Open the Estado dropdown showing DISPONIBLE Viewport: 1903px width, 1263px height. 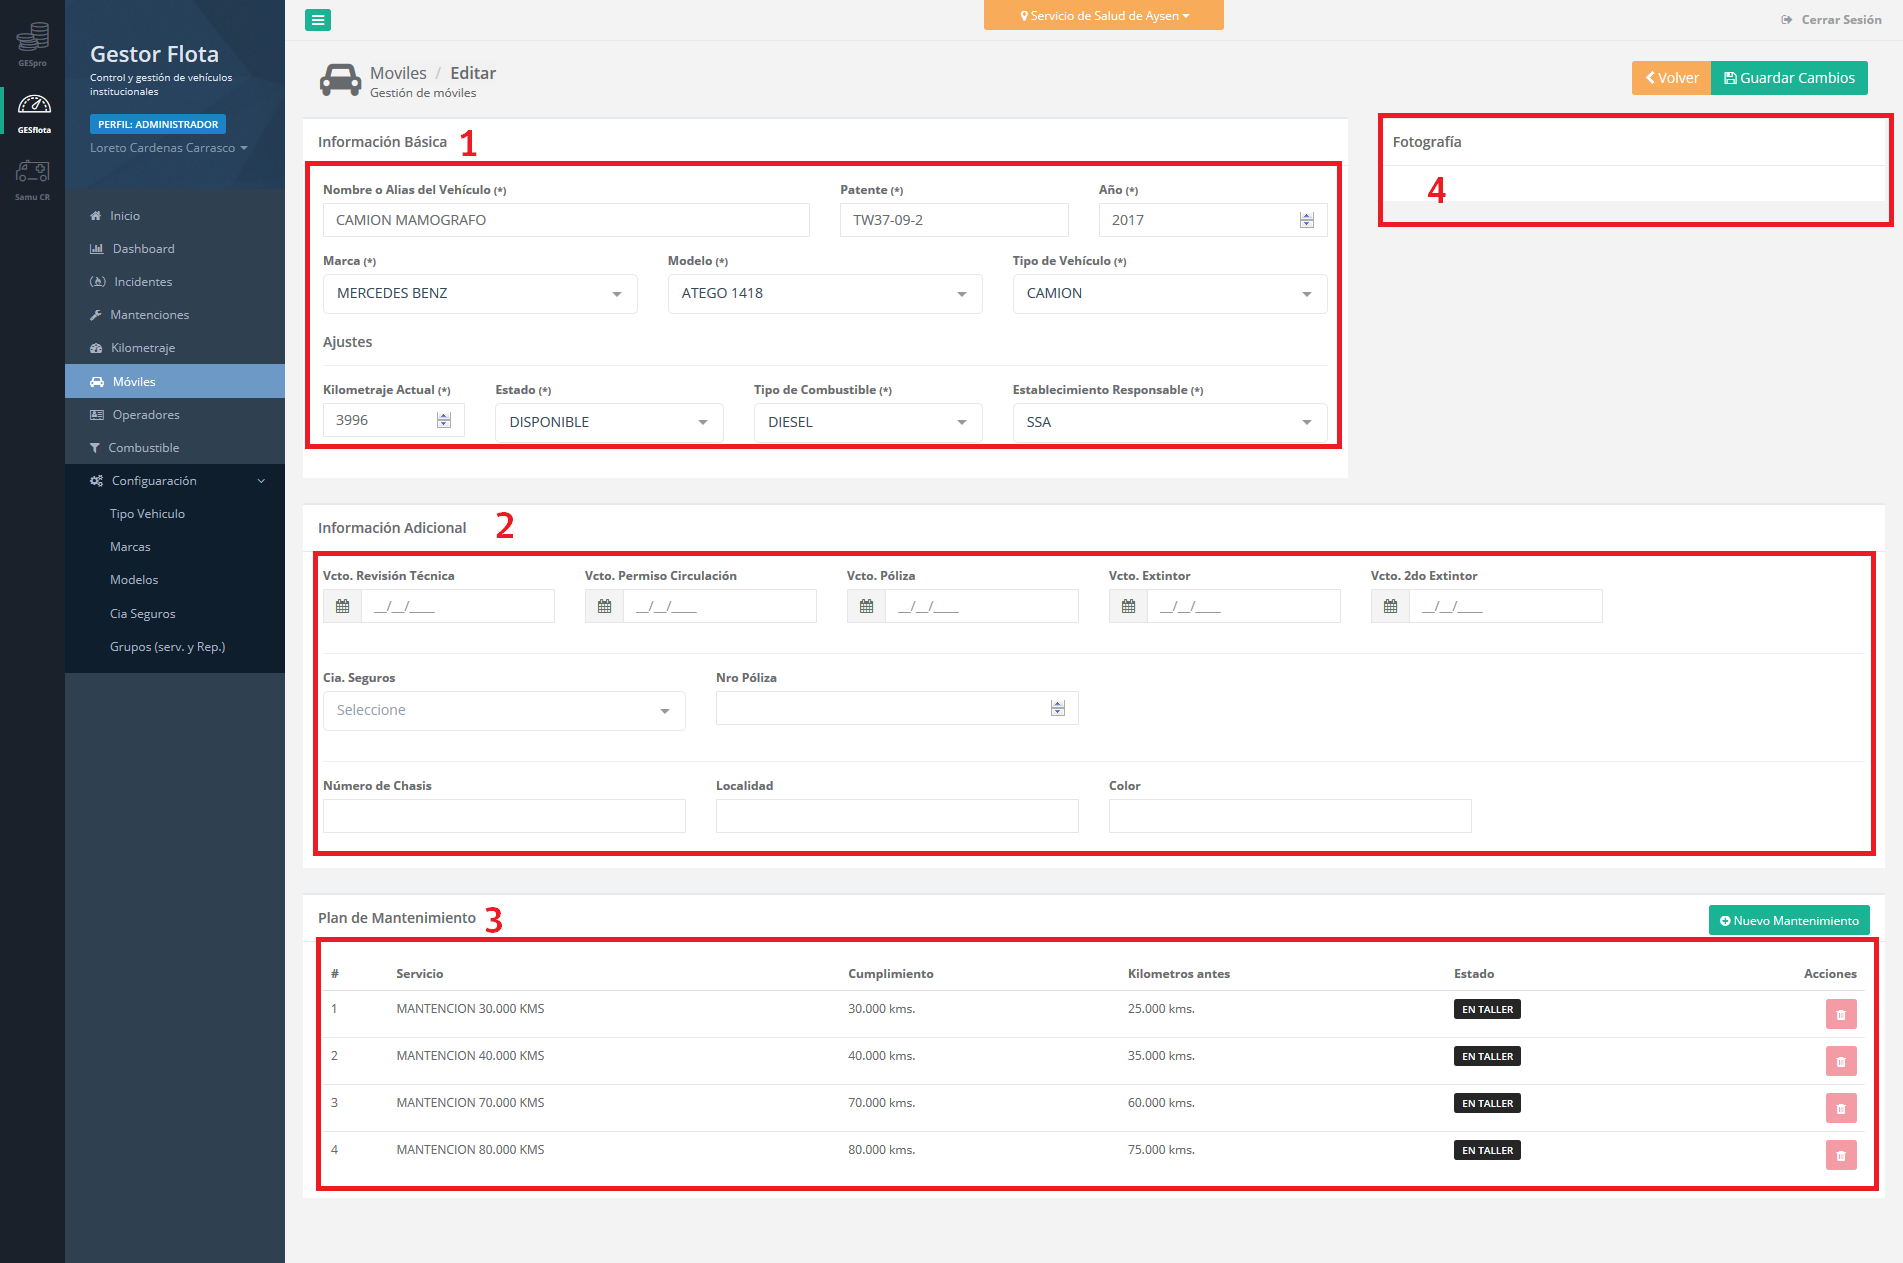tap(608, 422)
